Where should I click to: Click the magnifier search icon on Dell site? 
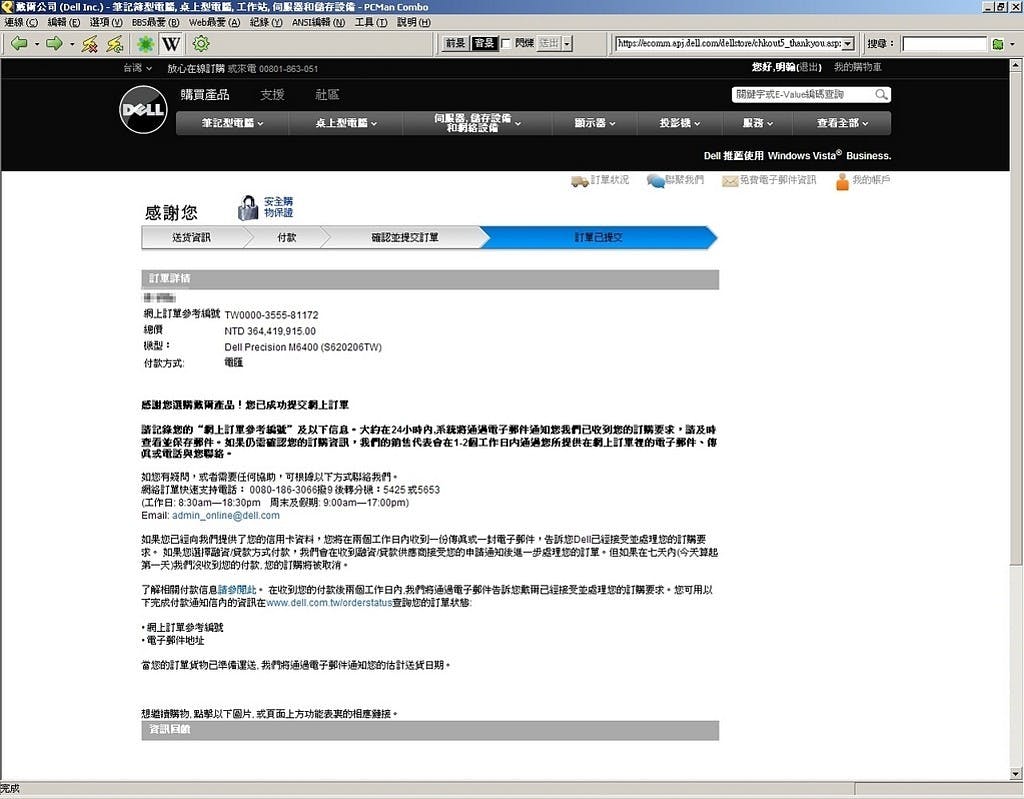(881, 95)
